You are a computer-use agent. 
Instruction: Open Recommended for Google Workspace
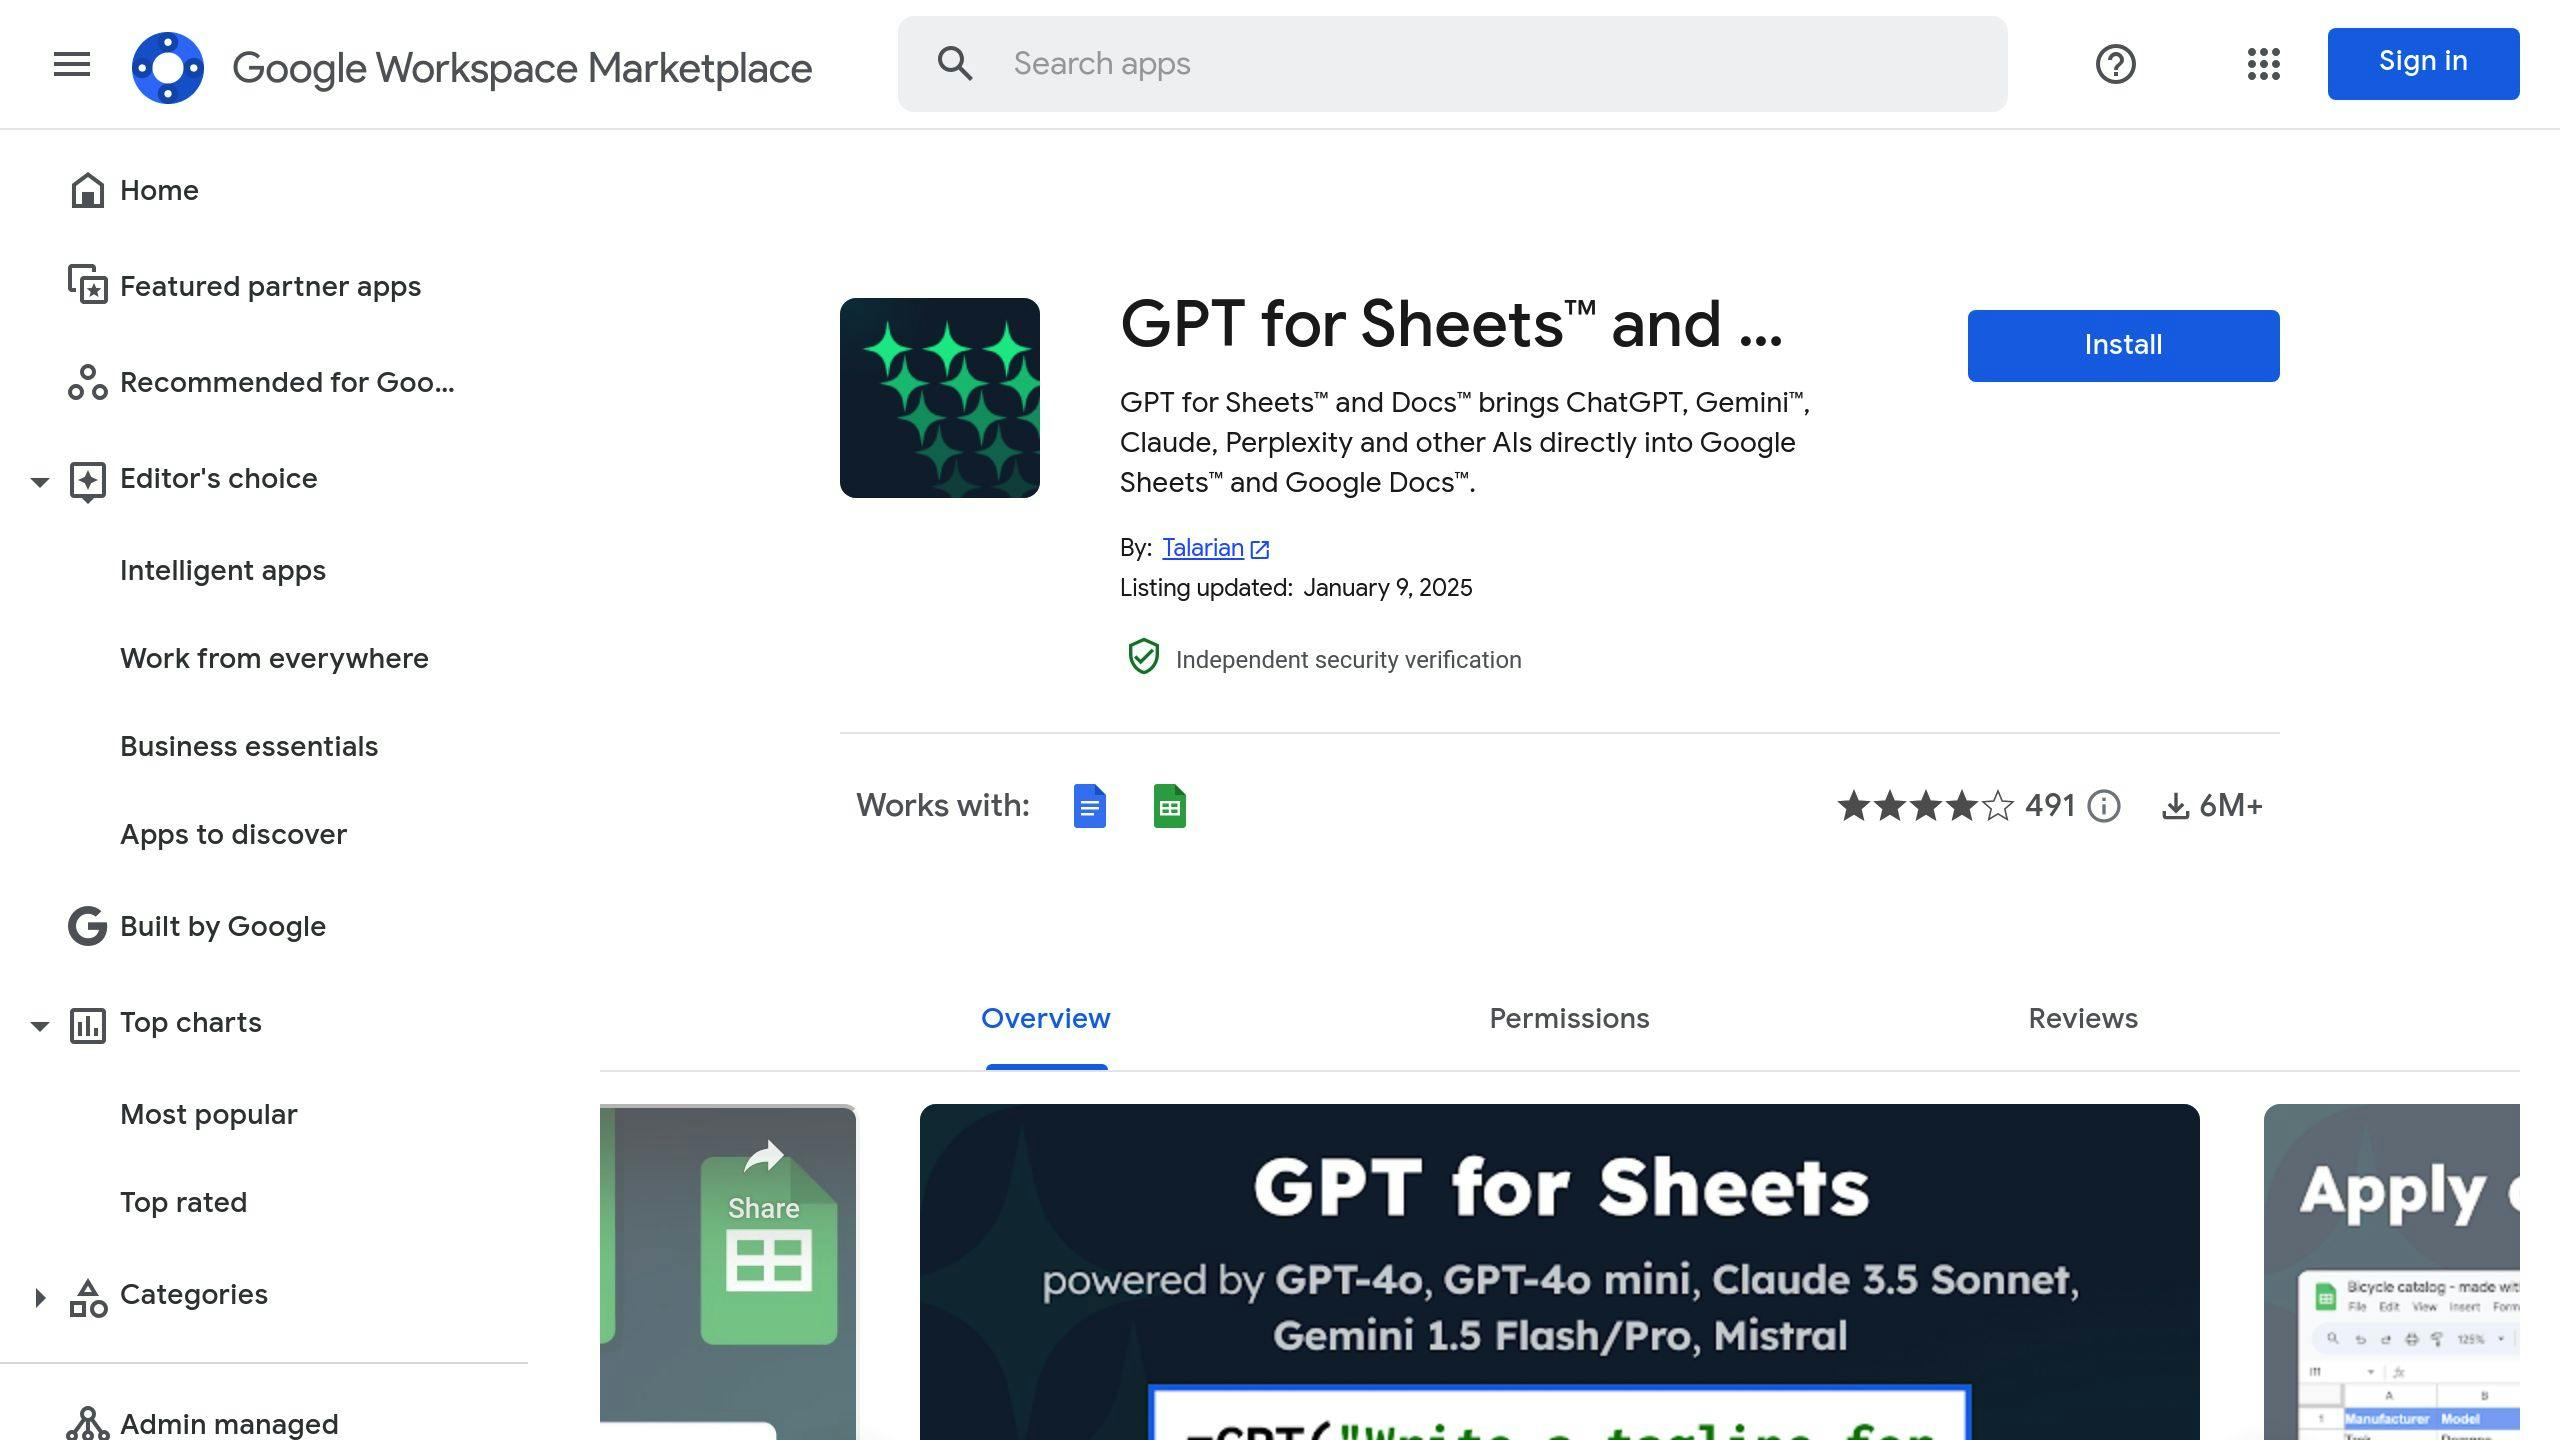coord(287,382)
